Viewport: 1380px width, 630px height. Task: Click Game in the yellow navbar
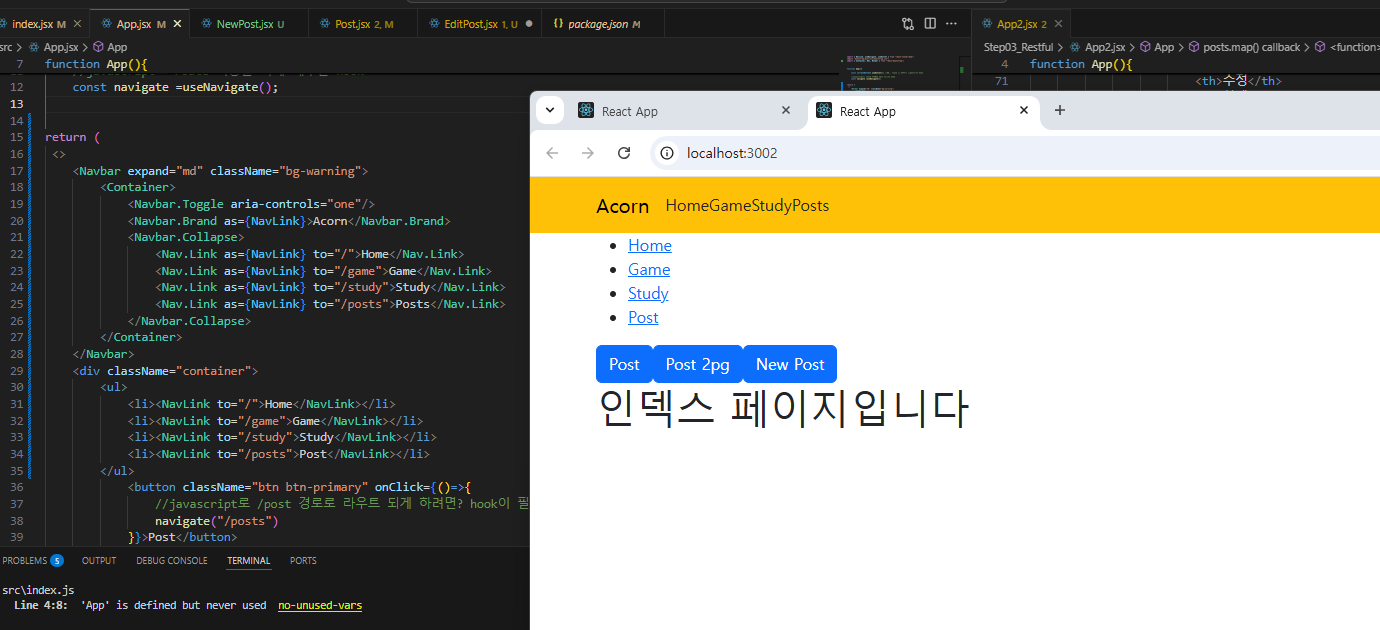tap(730, 206)
